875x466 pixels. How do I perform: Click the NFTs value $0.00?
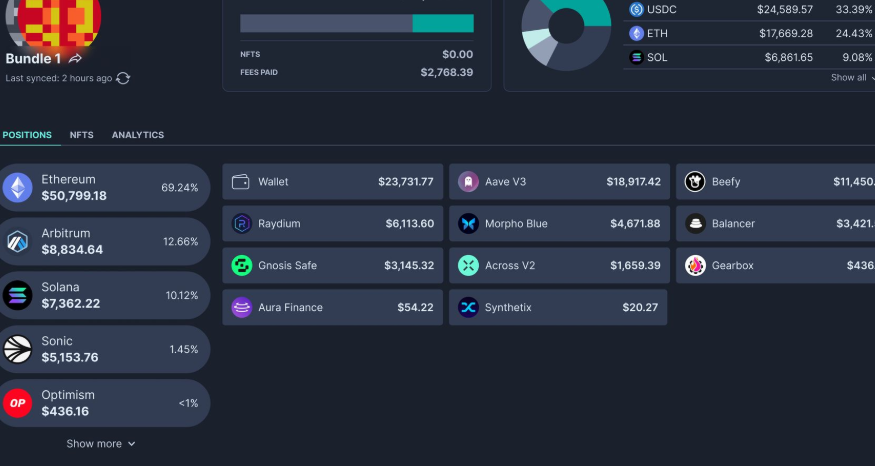pos(458,55)
